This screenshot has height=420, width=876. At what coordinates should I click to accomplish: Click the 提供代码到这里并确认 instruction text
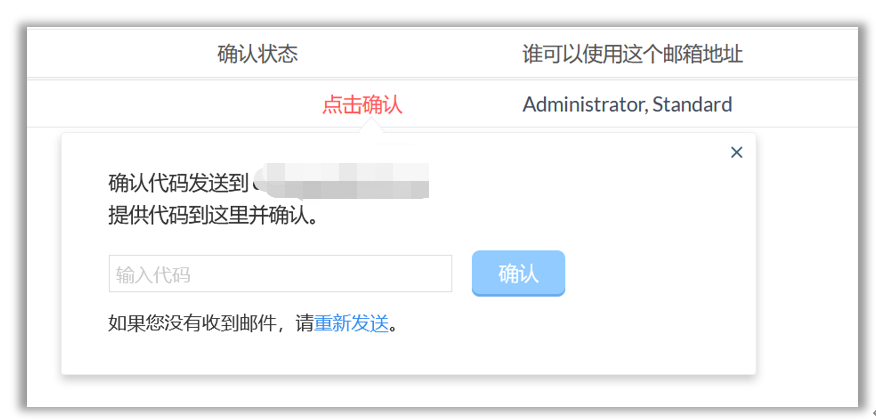tap(212, 214)
